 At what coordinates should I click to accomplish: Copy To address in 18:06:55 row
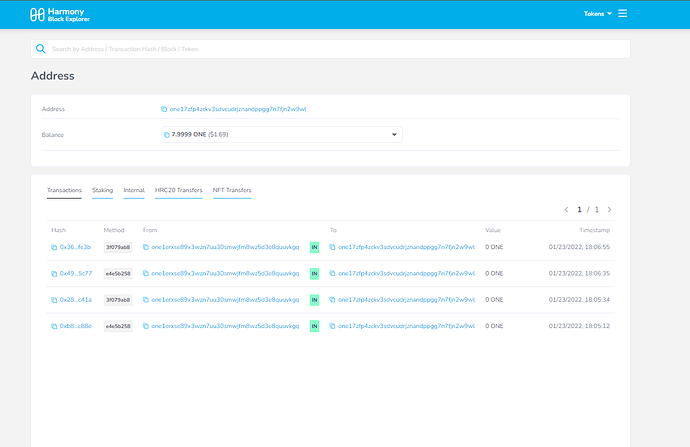click(x=332, y=247)
